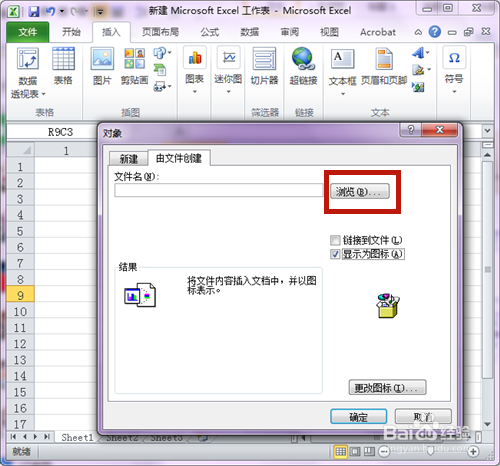Click the Signature Line icon

418,70
